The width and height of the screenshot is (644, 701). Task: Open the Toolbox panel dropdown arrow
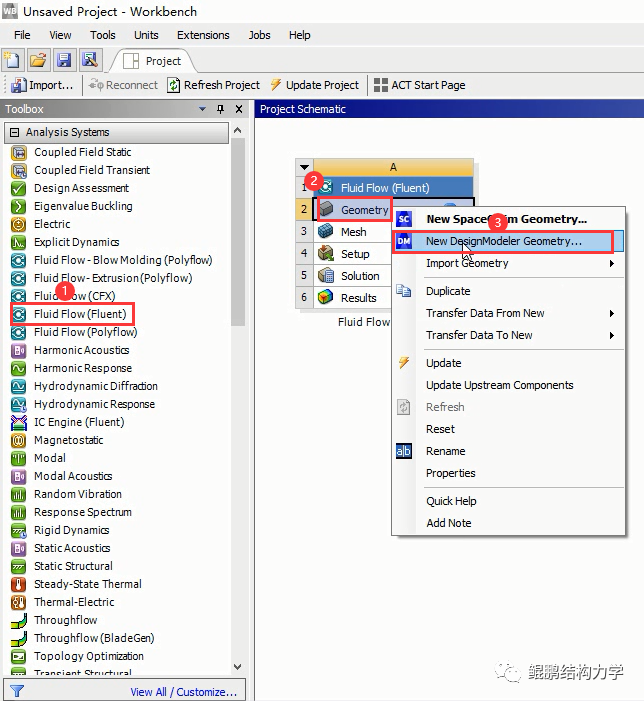[202, 109]
